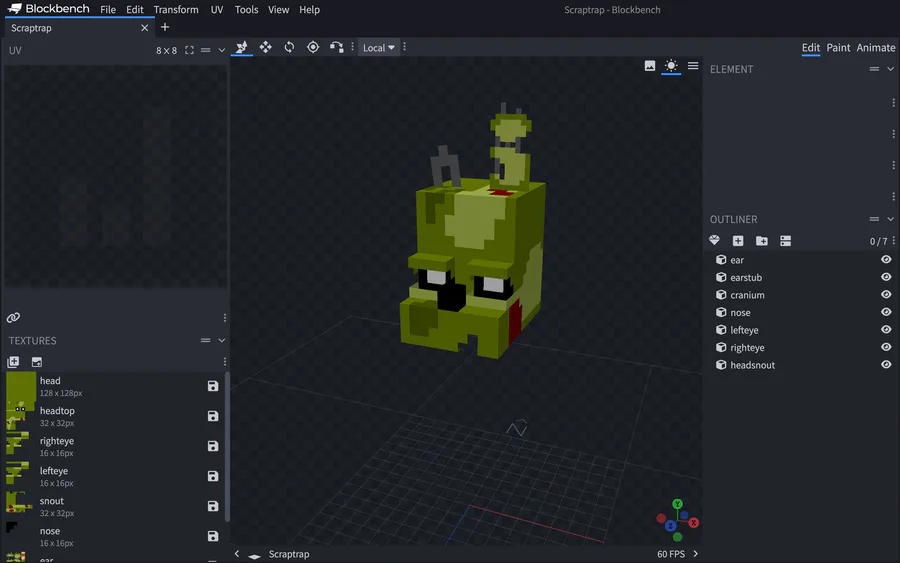
Task: Click the right arrow beside 60 FPS
Action: tap(696, 554)
